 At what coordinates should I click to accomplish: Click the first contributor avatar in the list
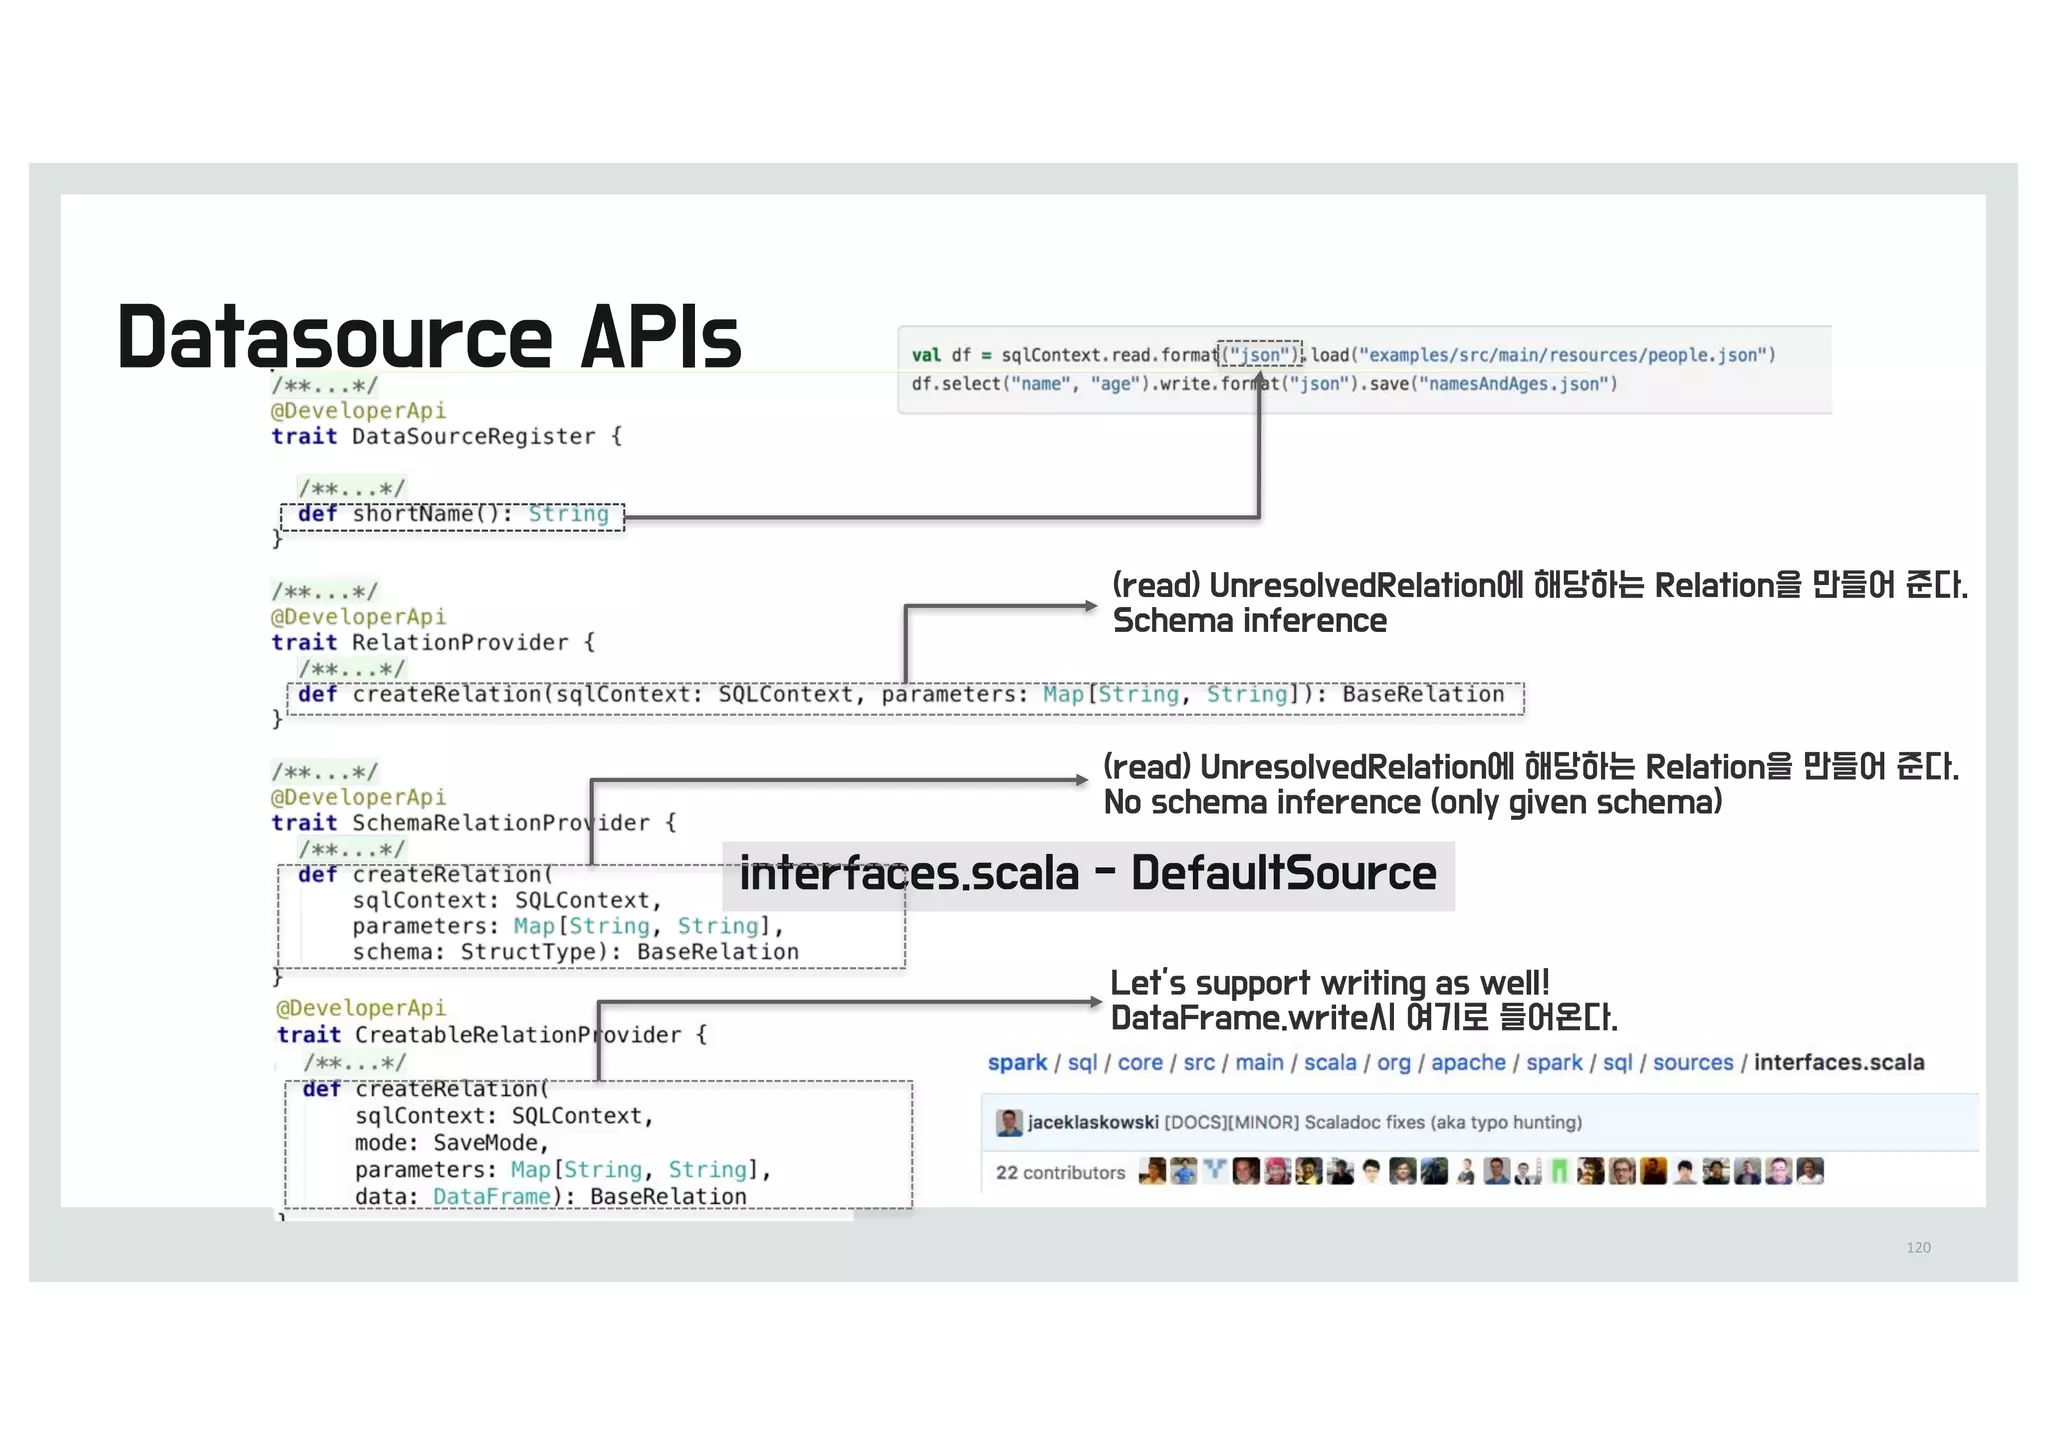pyautogui.click(x=1152, y=1171)
